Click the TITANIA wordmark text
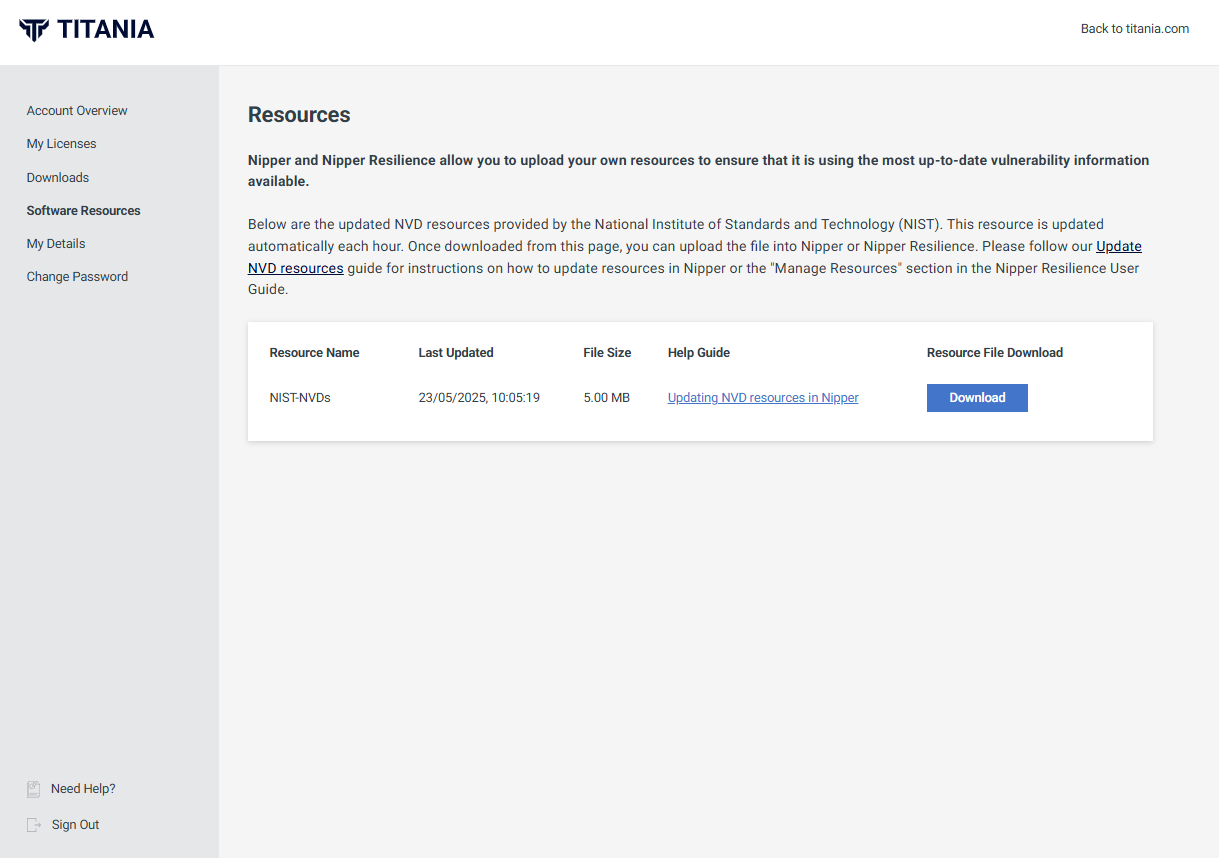 pos(106,29)
